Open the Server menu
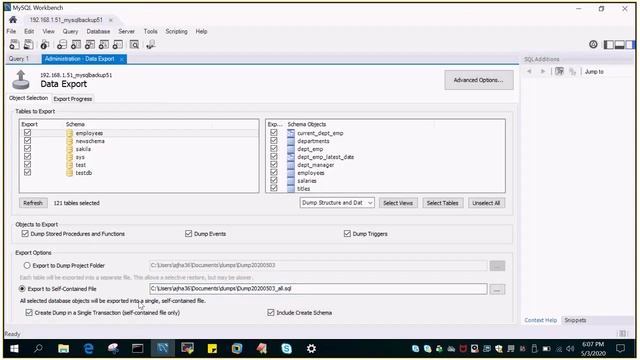640x360 pixels. click(126, 31)
